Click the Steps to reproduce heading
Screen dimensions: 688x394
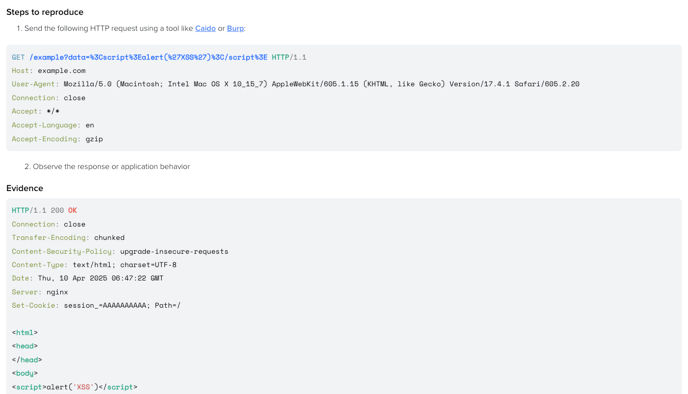pyautogui.click(x=45, y=12)
